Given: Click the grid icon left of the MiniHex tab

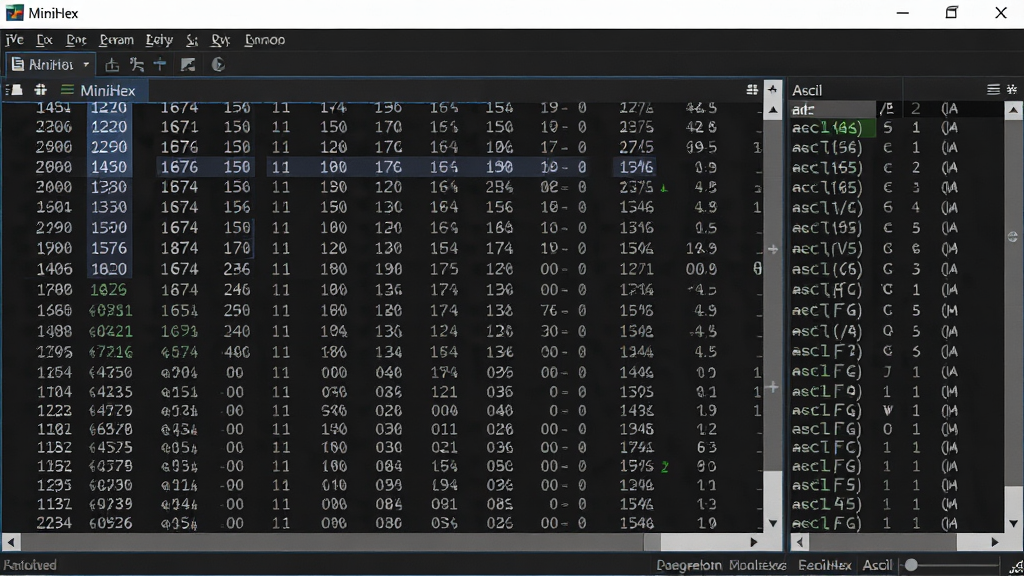Looking at the screenshot, I should point(40,89).
